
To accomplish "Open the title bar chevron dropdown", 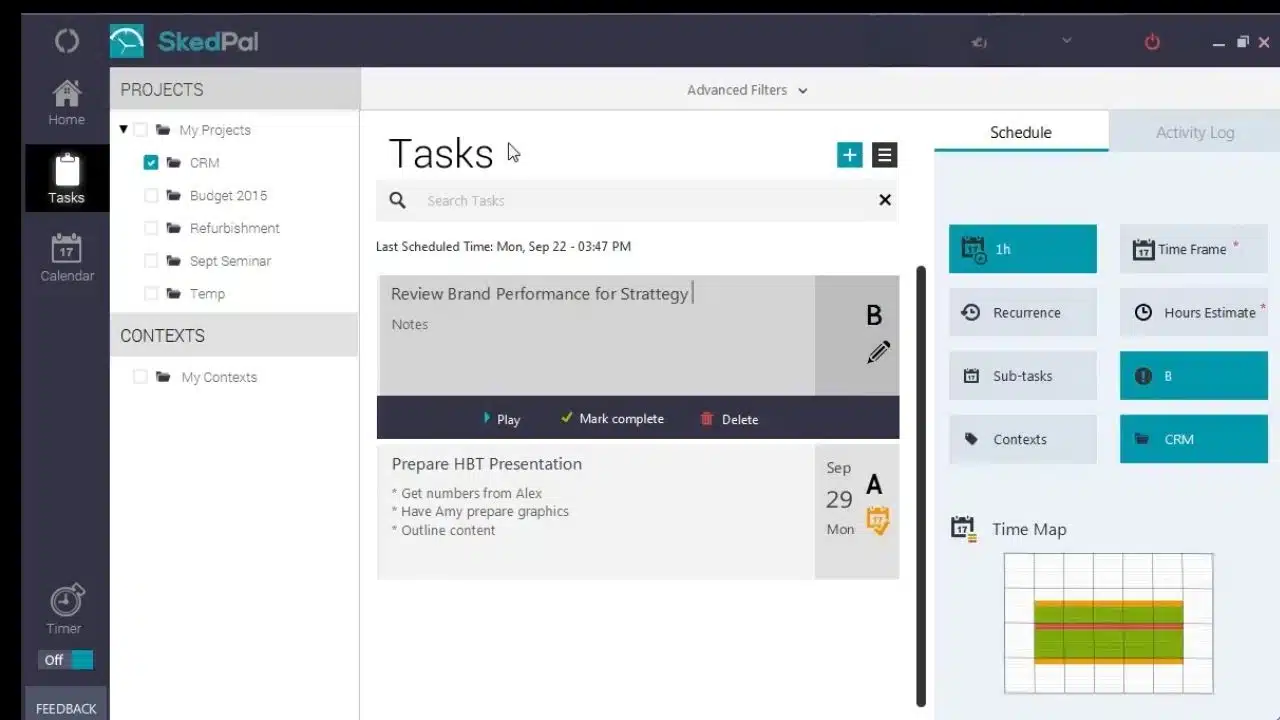I will [x=1067, y=41].
